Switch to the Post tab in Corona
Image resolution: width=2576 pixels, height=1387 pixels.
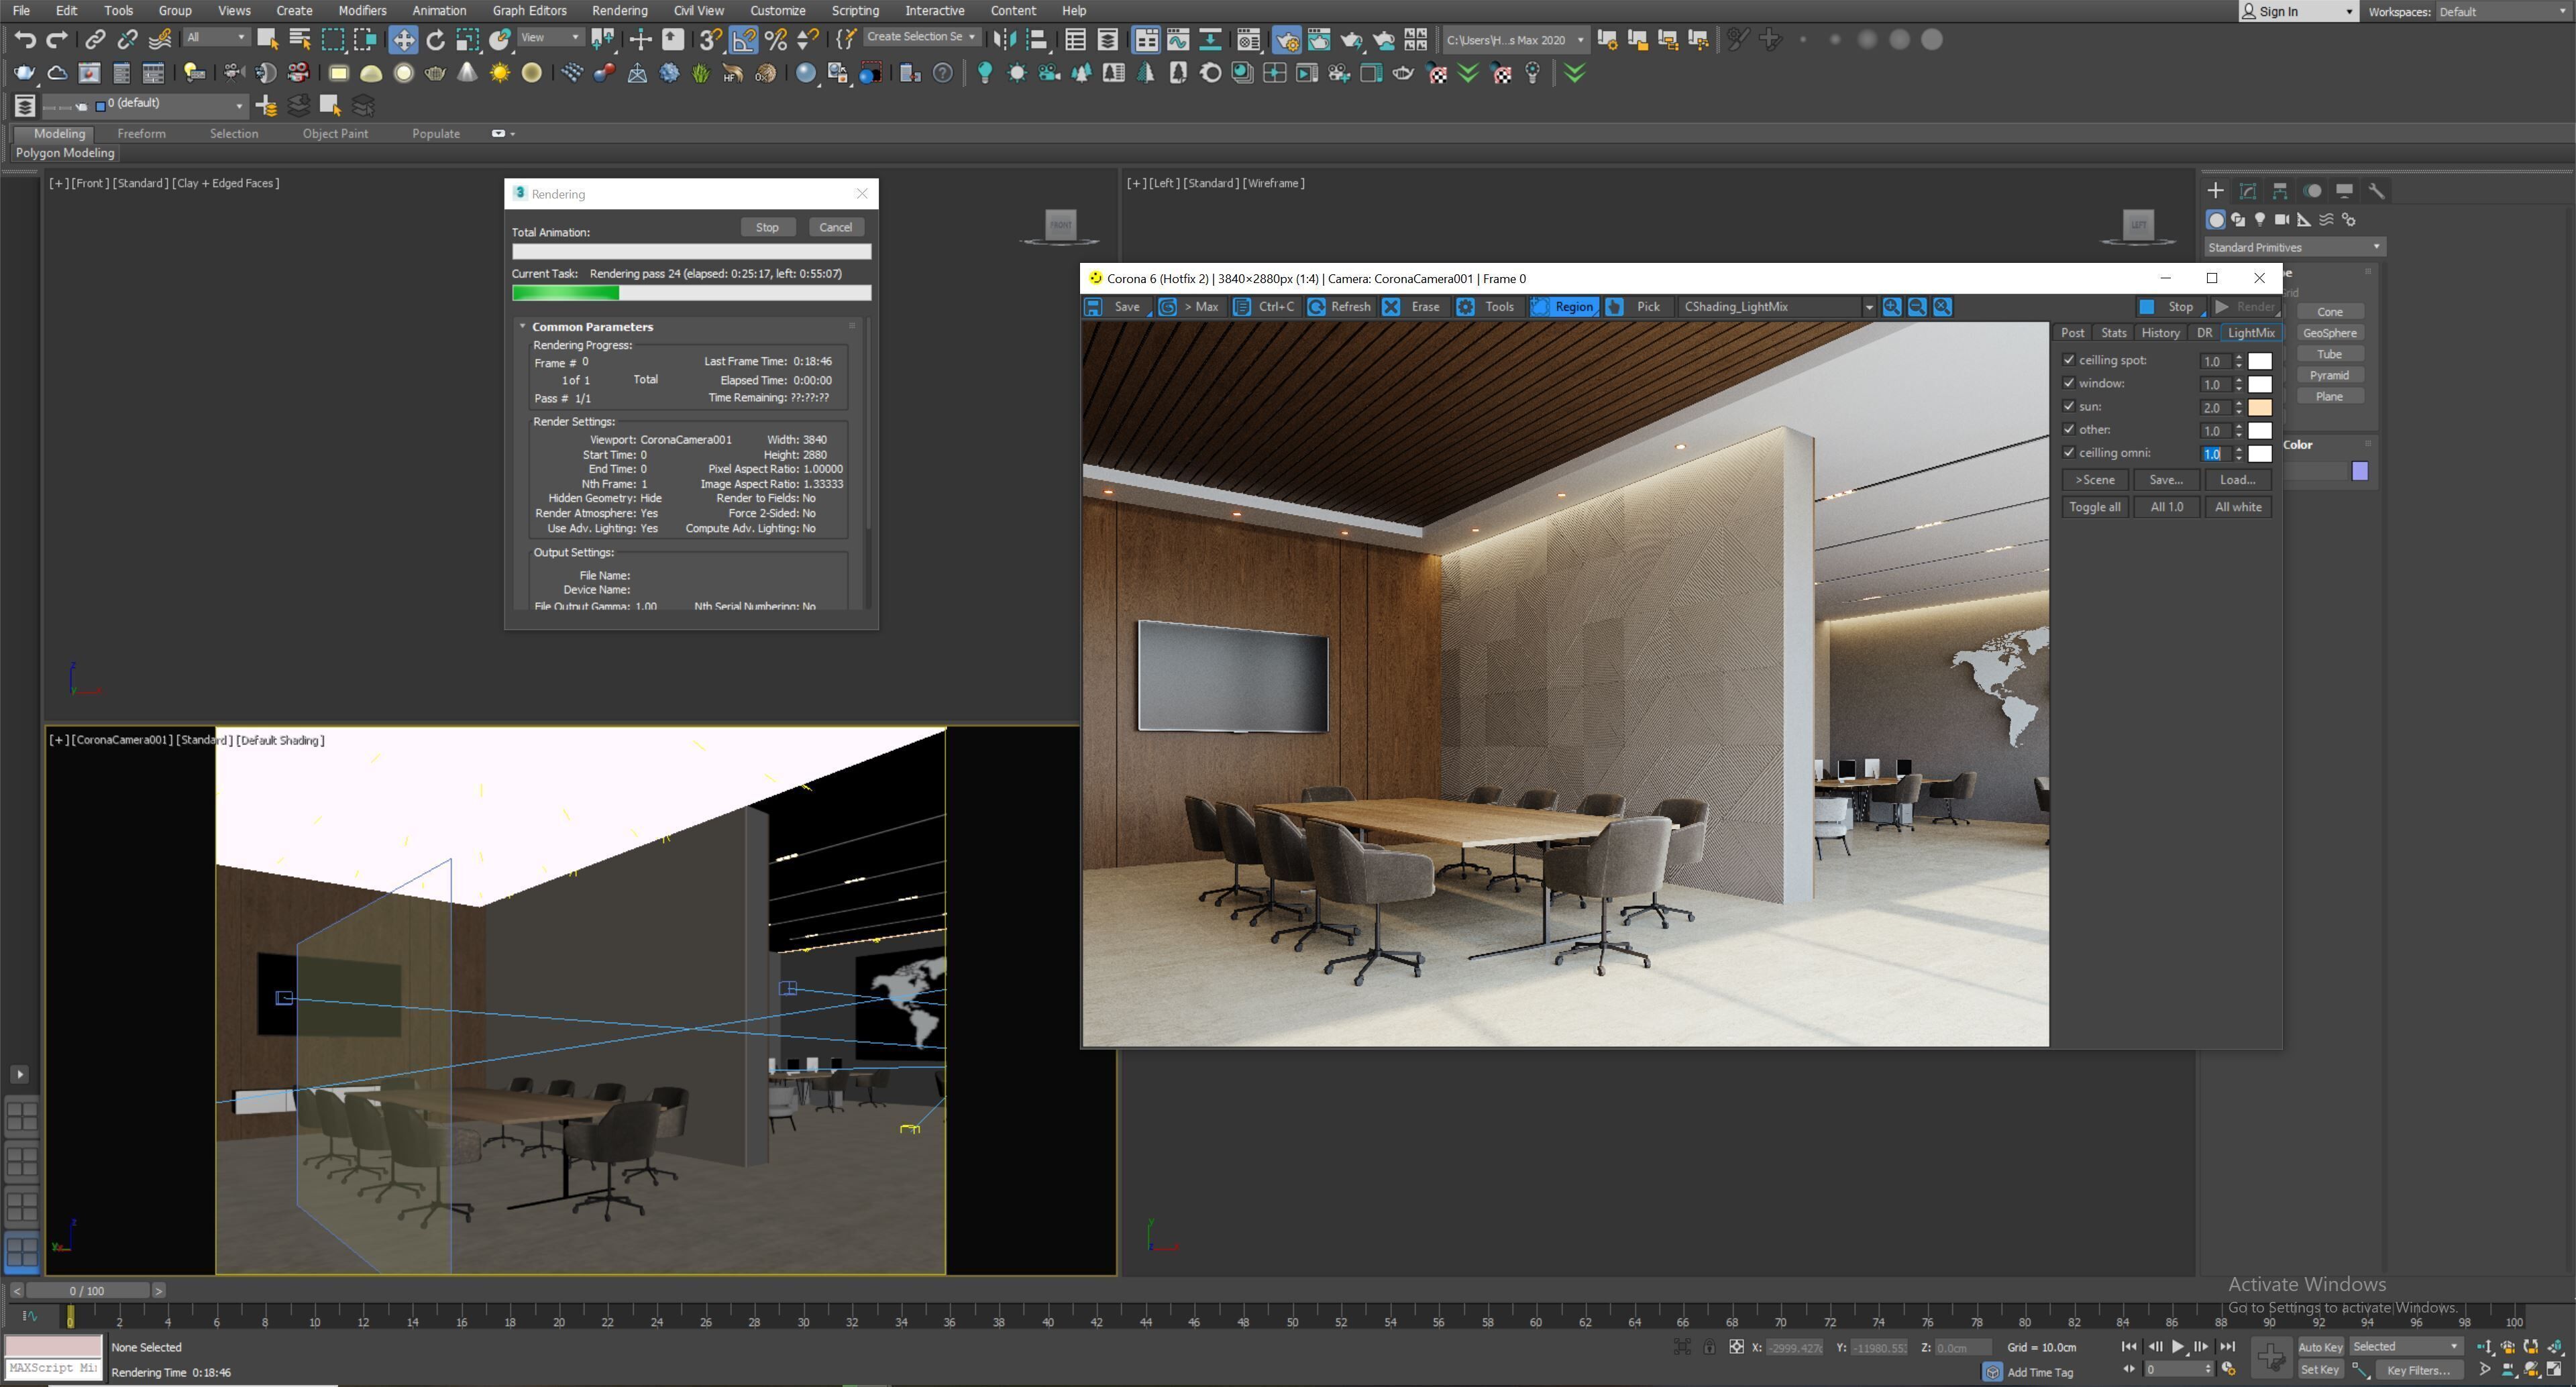(x=2072, y=333)
